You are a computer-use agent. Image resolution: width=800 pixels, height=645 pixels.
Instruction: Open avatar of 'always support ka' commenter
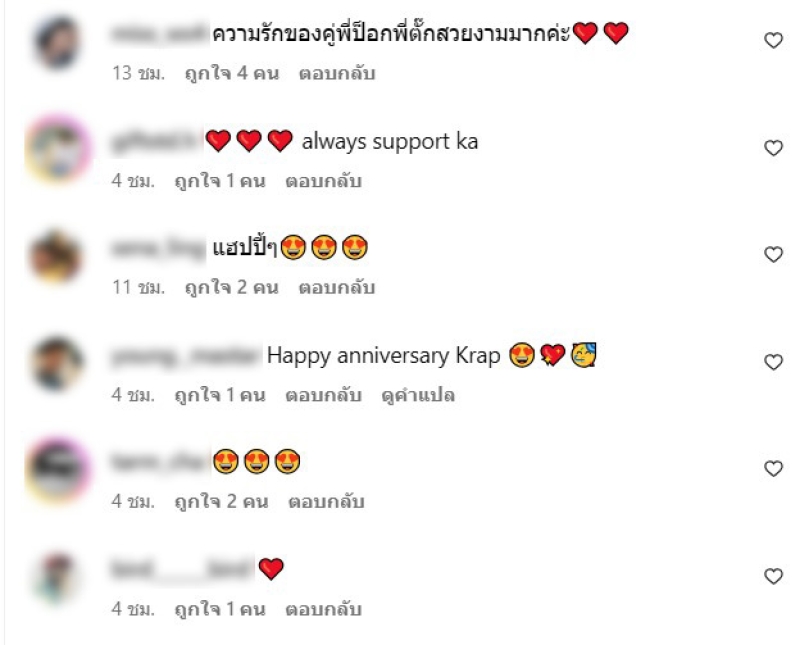(58, 149)
